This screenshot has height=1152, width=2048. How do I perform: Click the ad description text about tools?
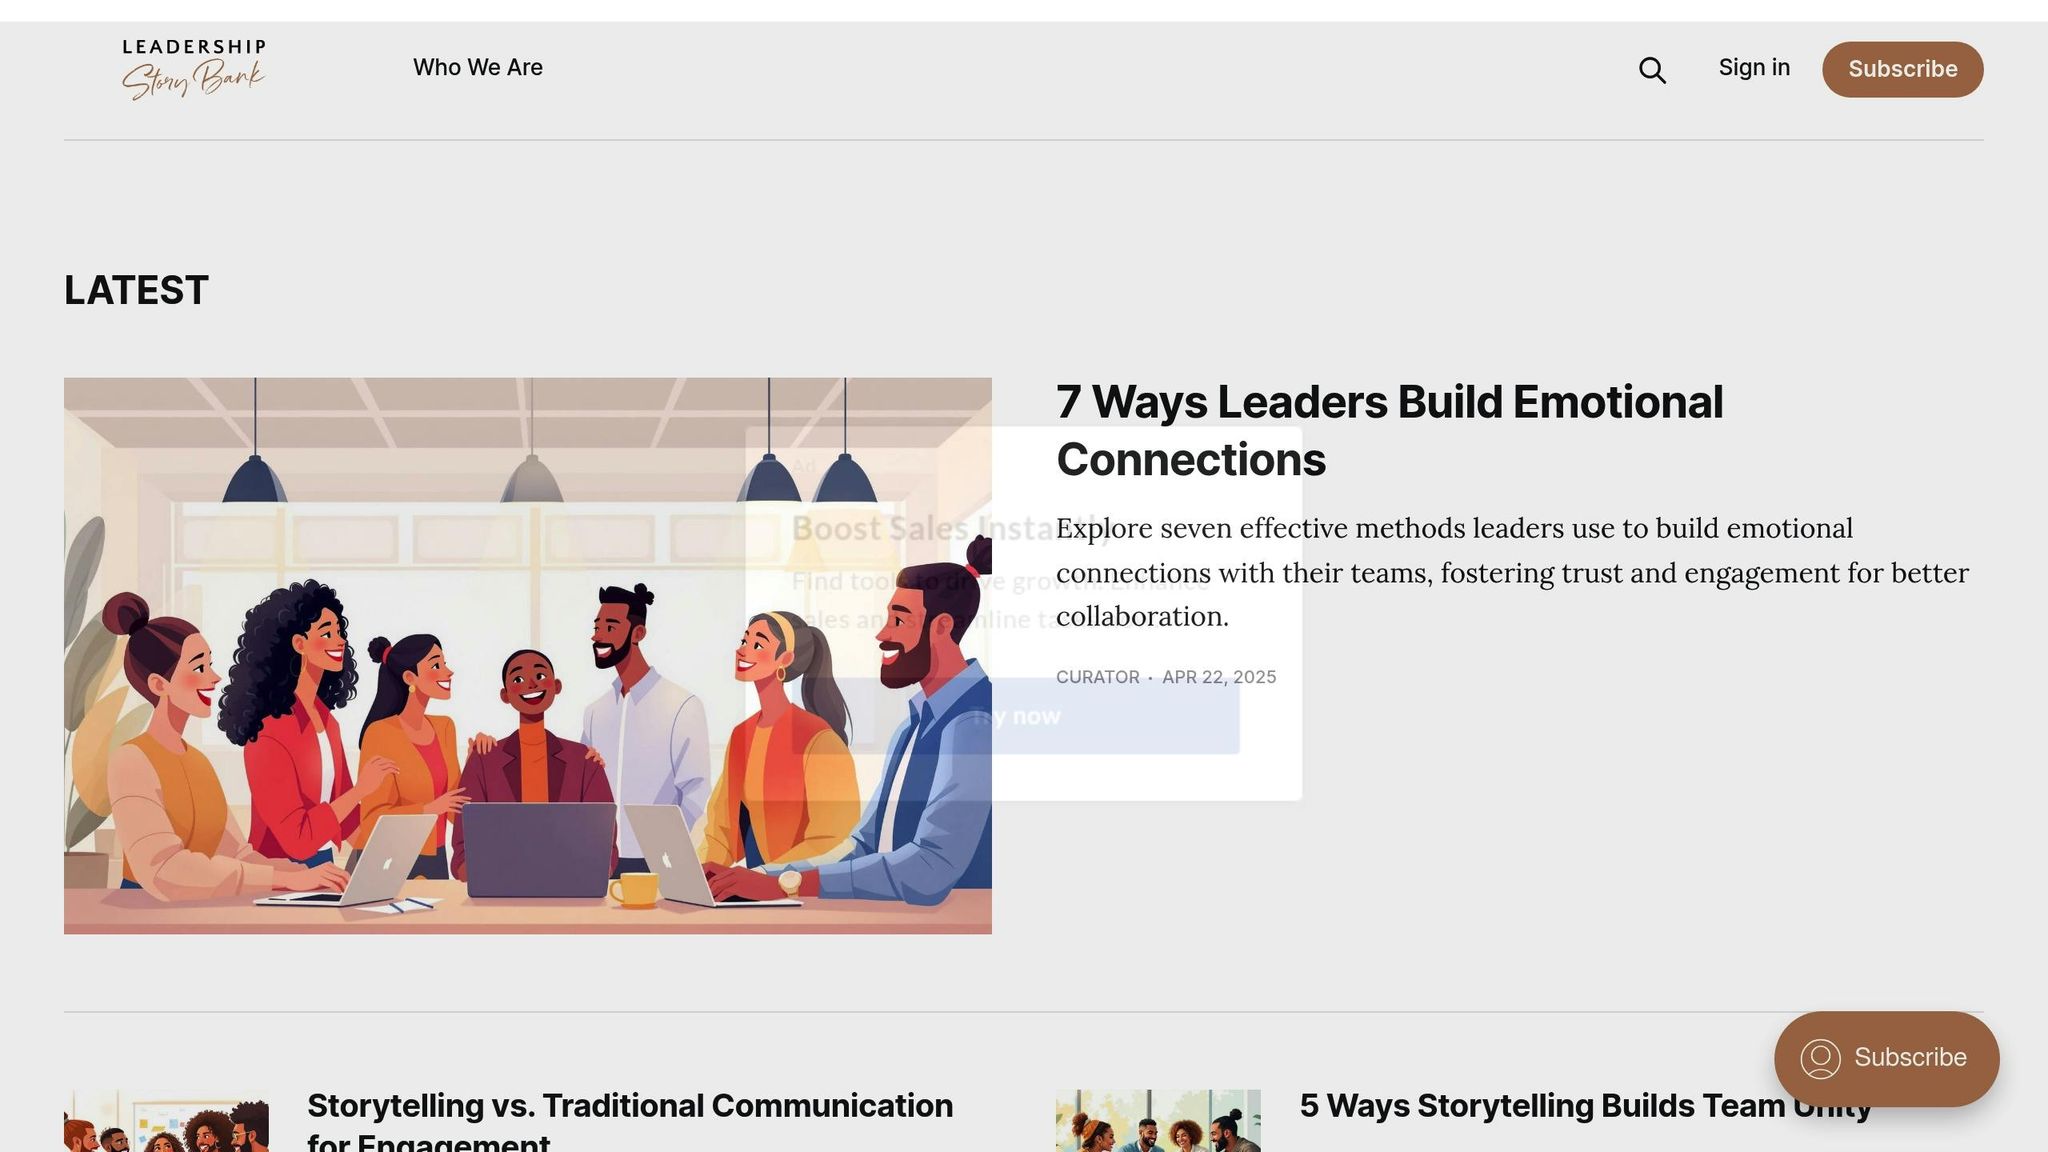tap(1000, 600)
